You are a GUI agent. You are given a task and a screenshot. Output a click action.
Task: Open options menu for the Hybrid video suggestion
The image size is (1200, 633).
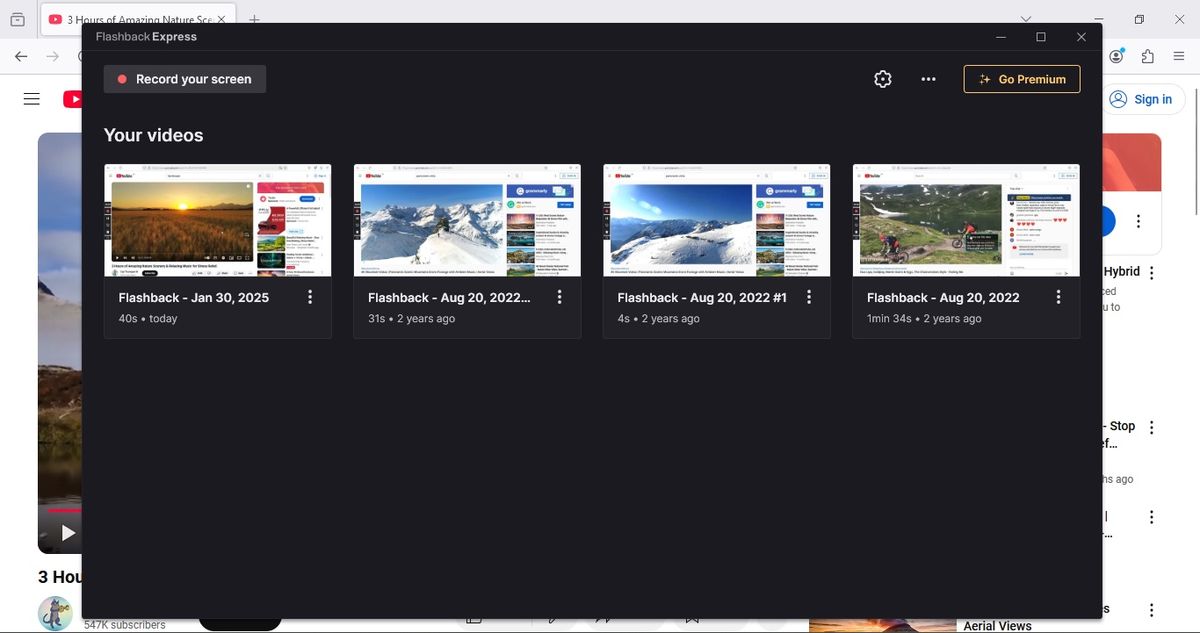(1151, 272)
